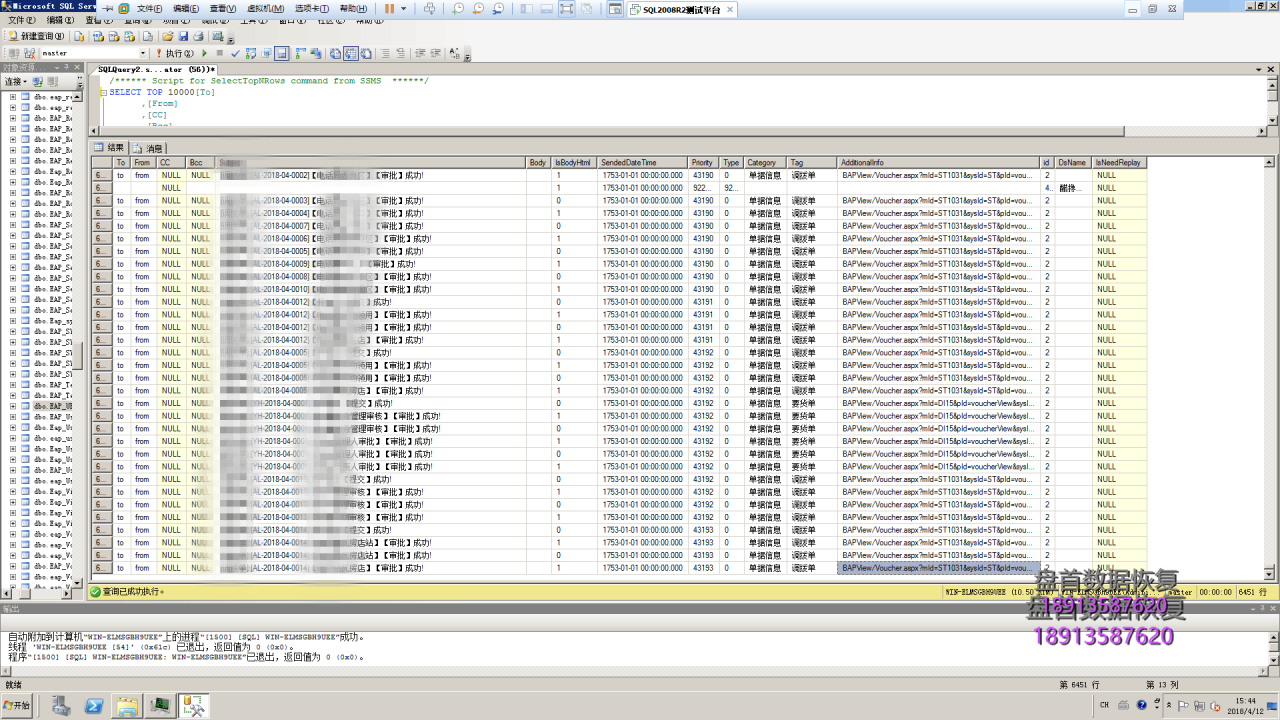Click the Save diskette icon in SSMS toolbar
The image size is (1280, 720).
pyautogui.click(x=183, y=36)
